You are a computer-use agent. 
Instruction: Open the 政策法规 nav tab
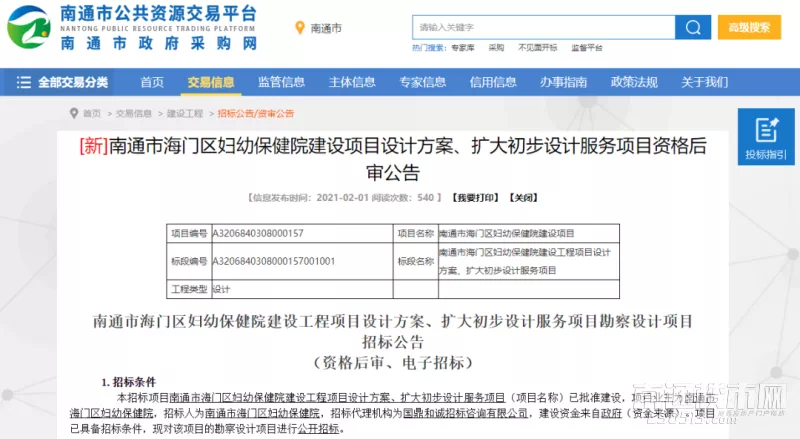tap(634, 82)
